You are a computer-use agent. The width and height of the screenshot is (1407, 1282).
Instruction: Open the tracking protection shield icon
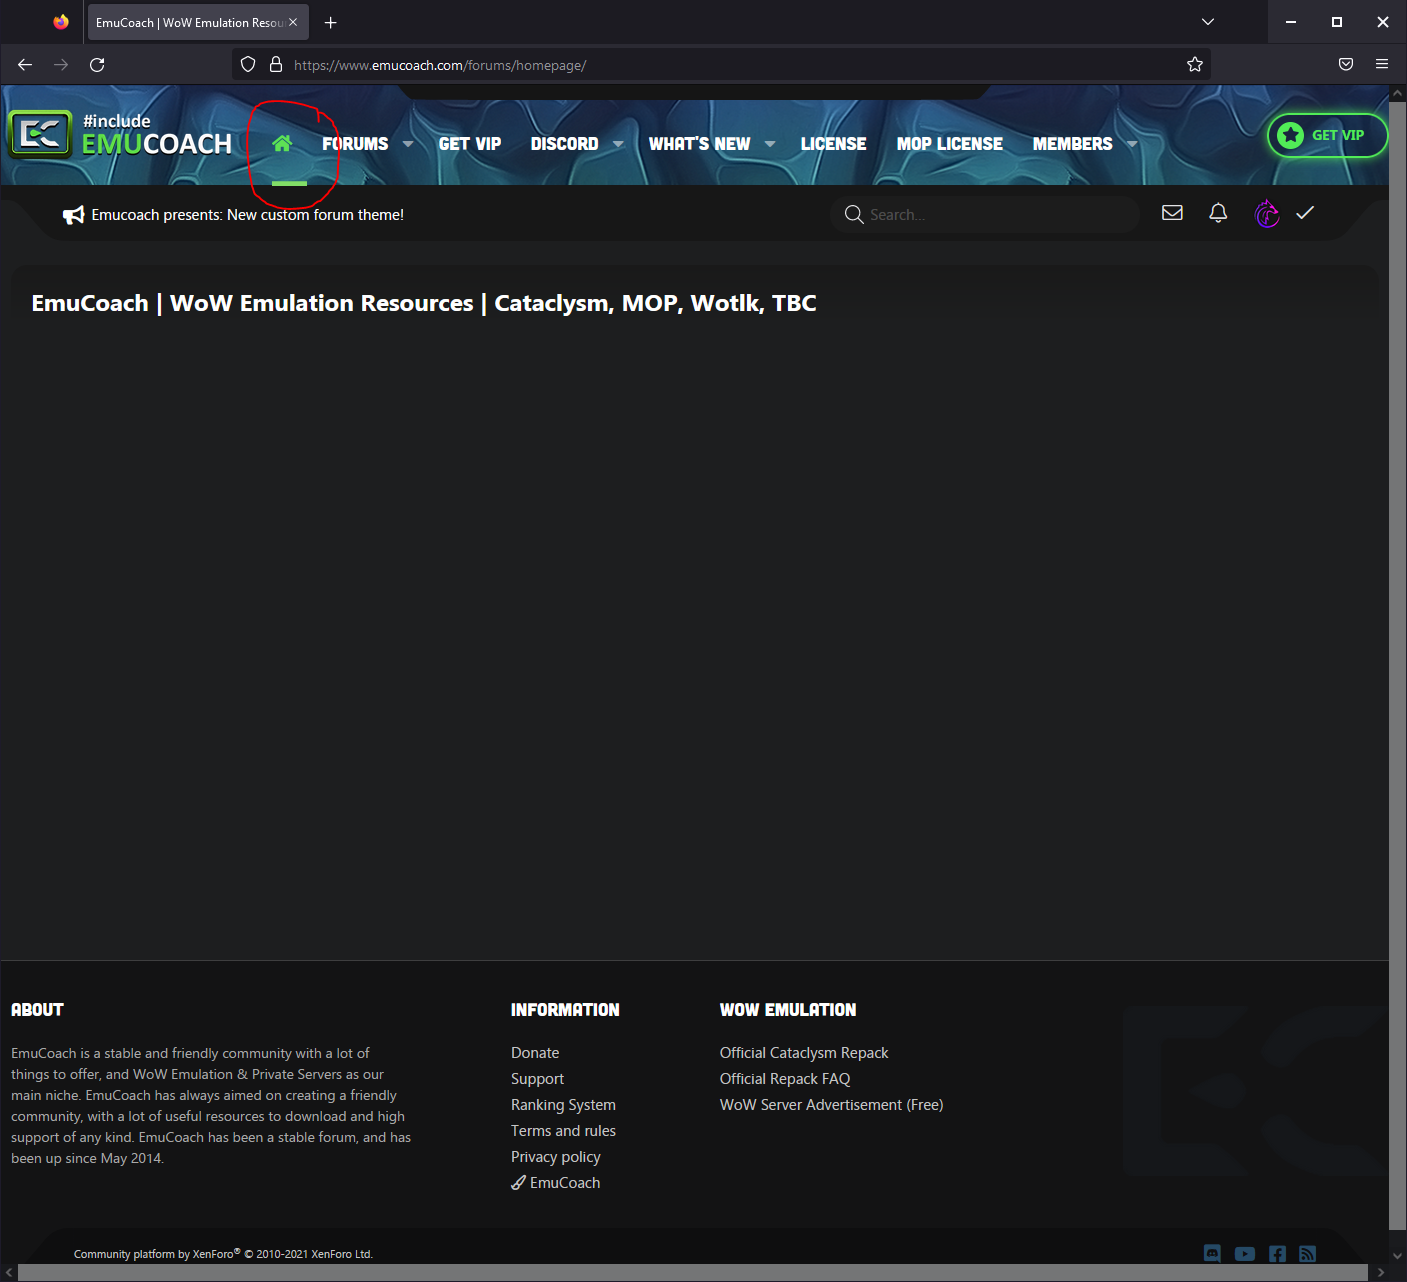pyautogui.click(x=248, y=64)
